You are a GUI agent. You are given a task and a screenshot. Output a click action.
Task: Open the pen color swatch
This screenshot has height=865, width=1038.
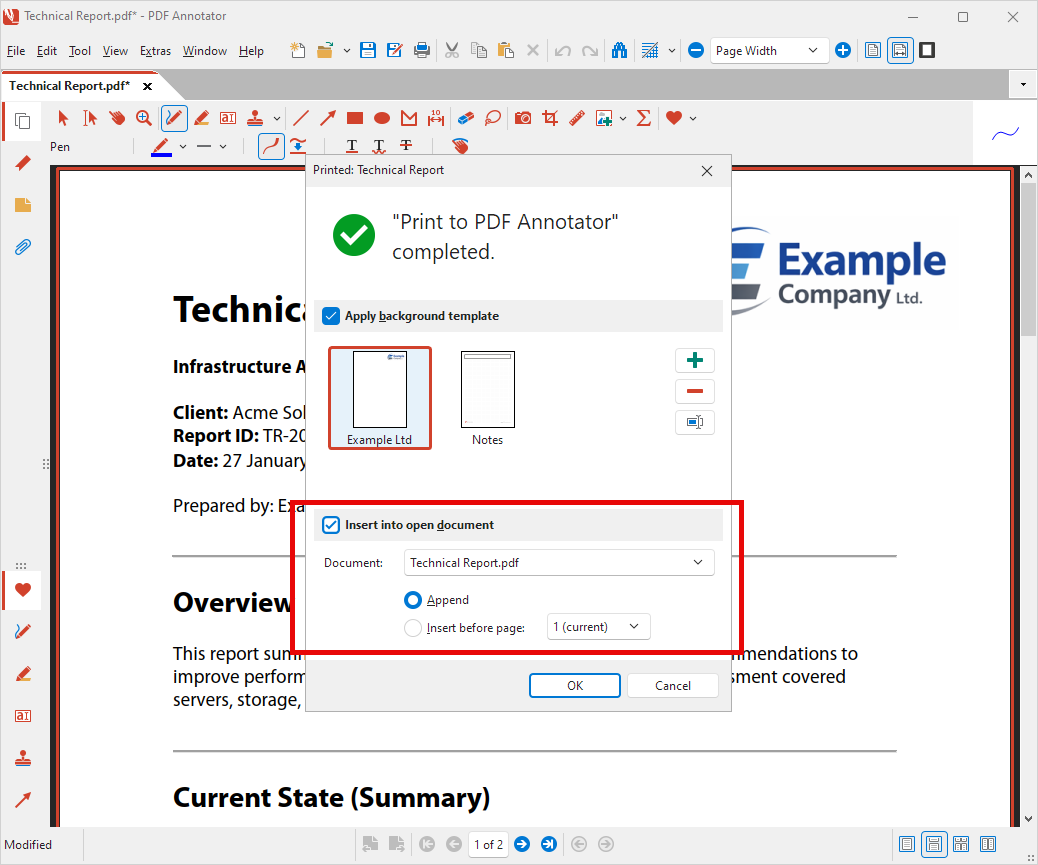pyautogui.click(x=162, y=146)
